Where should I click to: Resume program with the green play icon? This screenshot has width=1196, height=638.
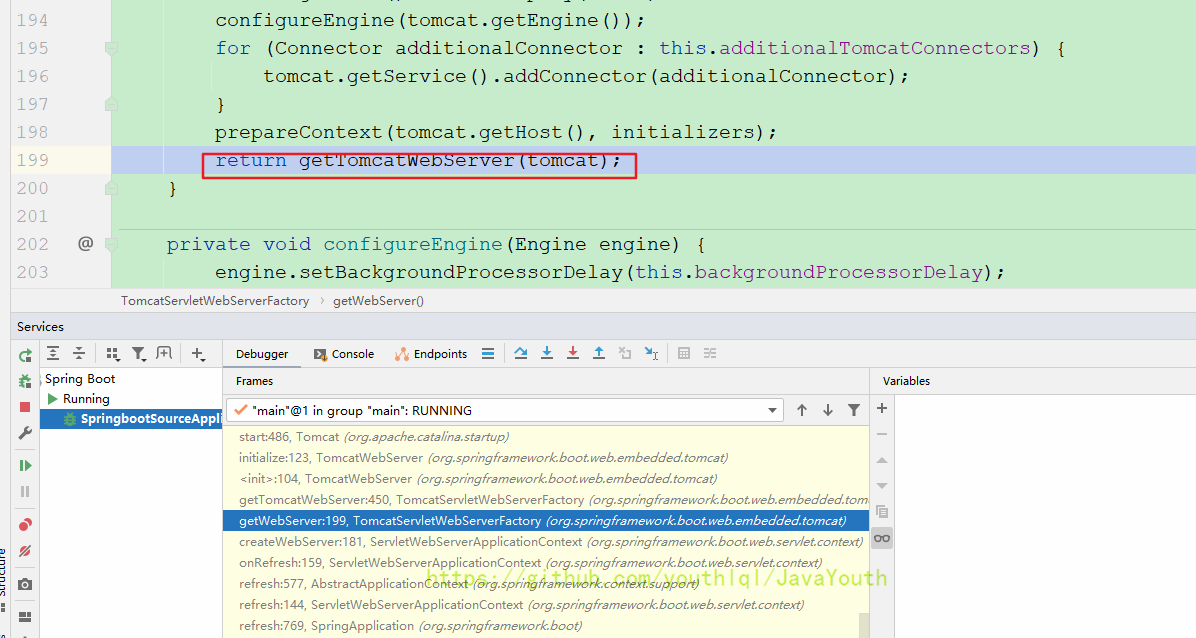[x=25, y=465]
